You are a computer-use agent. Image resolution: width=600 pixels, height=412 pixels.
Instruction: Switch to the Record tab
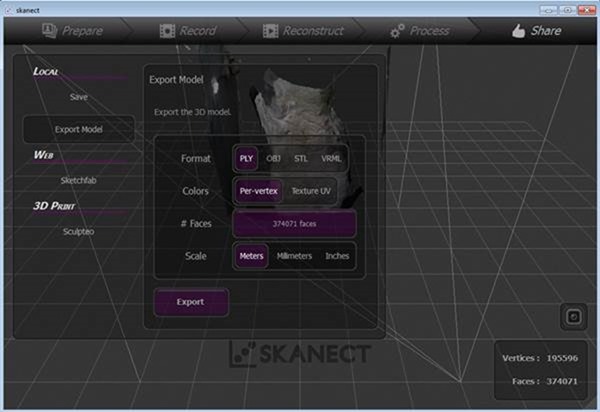pos(188,31)
